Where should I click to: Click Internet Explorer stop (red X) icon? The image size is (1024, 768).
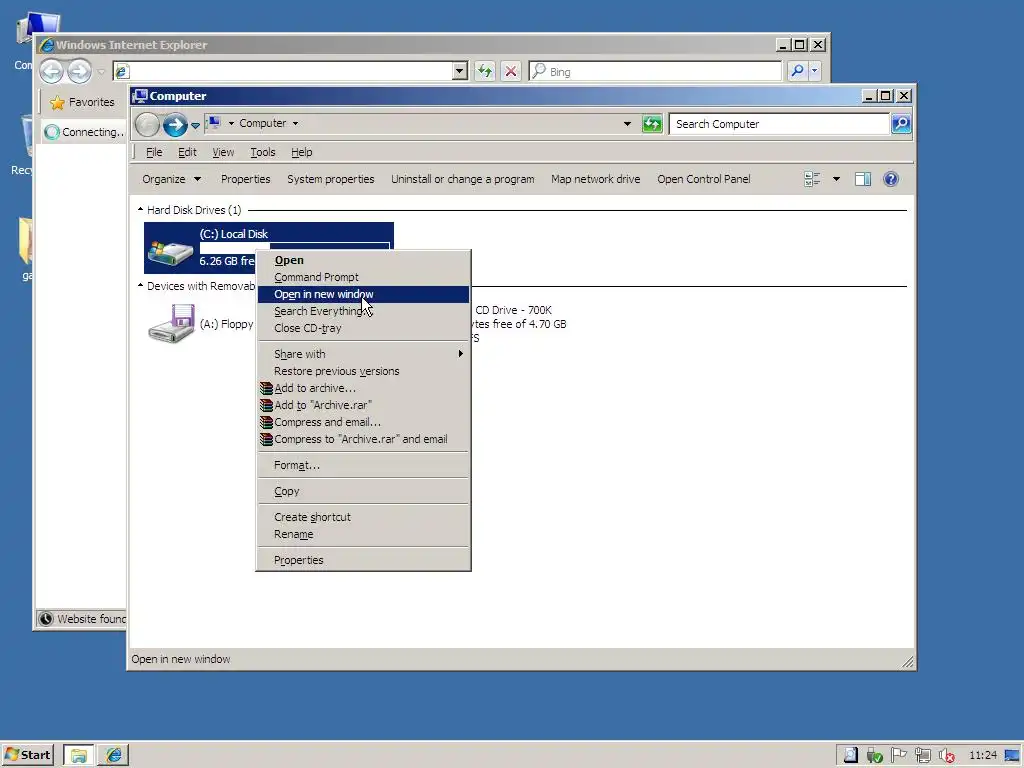pyautogui.click(x=511, y=71)
